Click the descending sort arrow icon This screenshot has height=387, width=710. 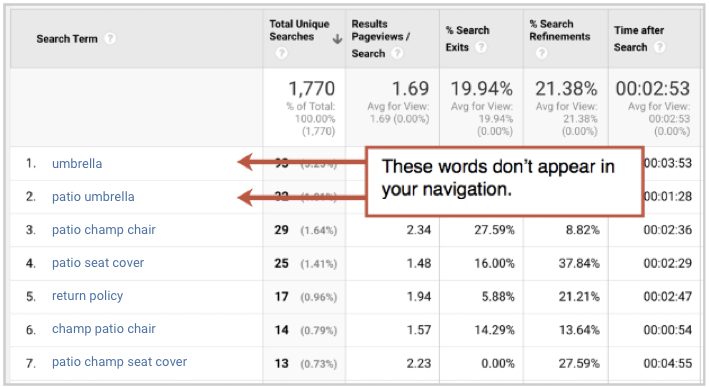(337, 39)
